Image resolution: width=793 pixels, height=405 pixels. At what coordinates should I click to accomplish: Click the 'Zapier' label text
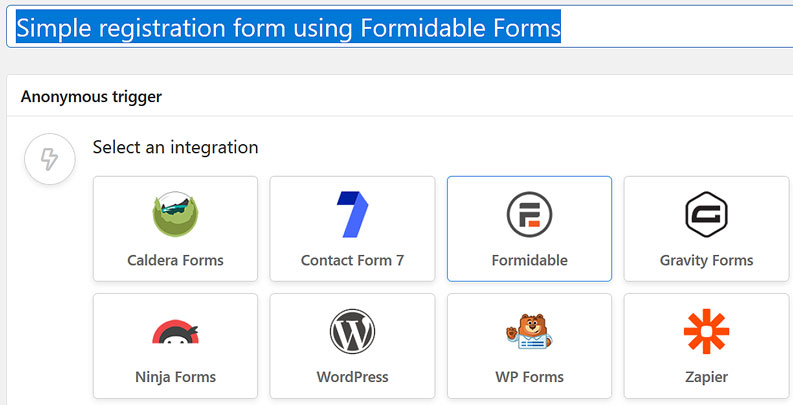pos(707,377)
